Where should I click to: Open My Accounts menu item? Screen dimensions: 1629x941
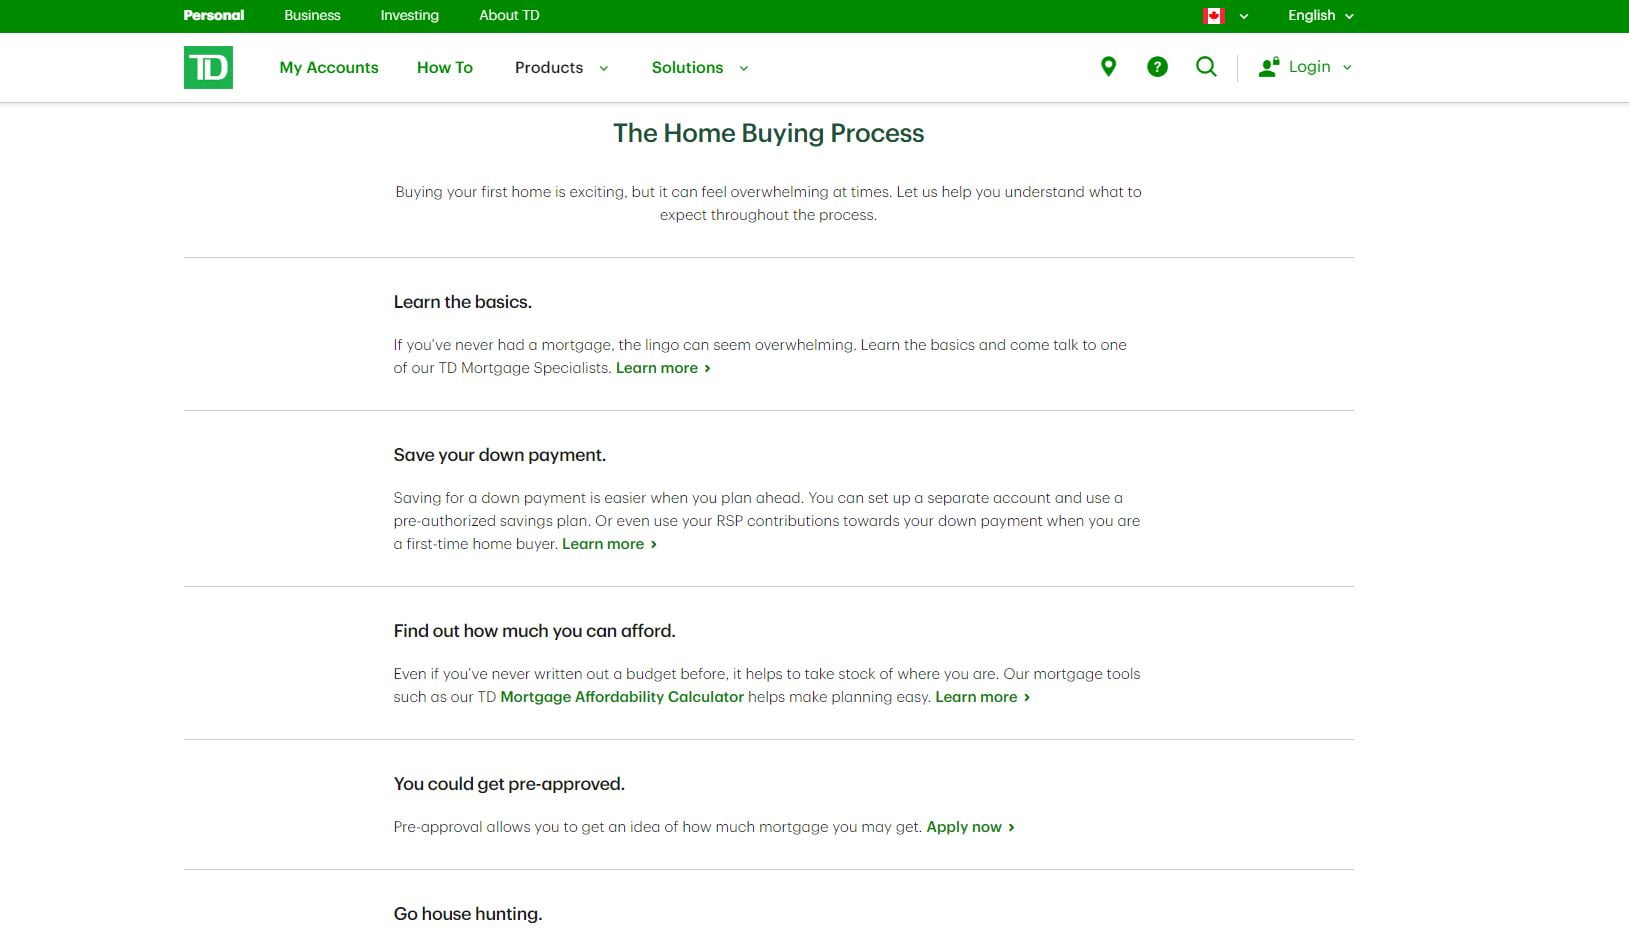click(x=329, y=67)
